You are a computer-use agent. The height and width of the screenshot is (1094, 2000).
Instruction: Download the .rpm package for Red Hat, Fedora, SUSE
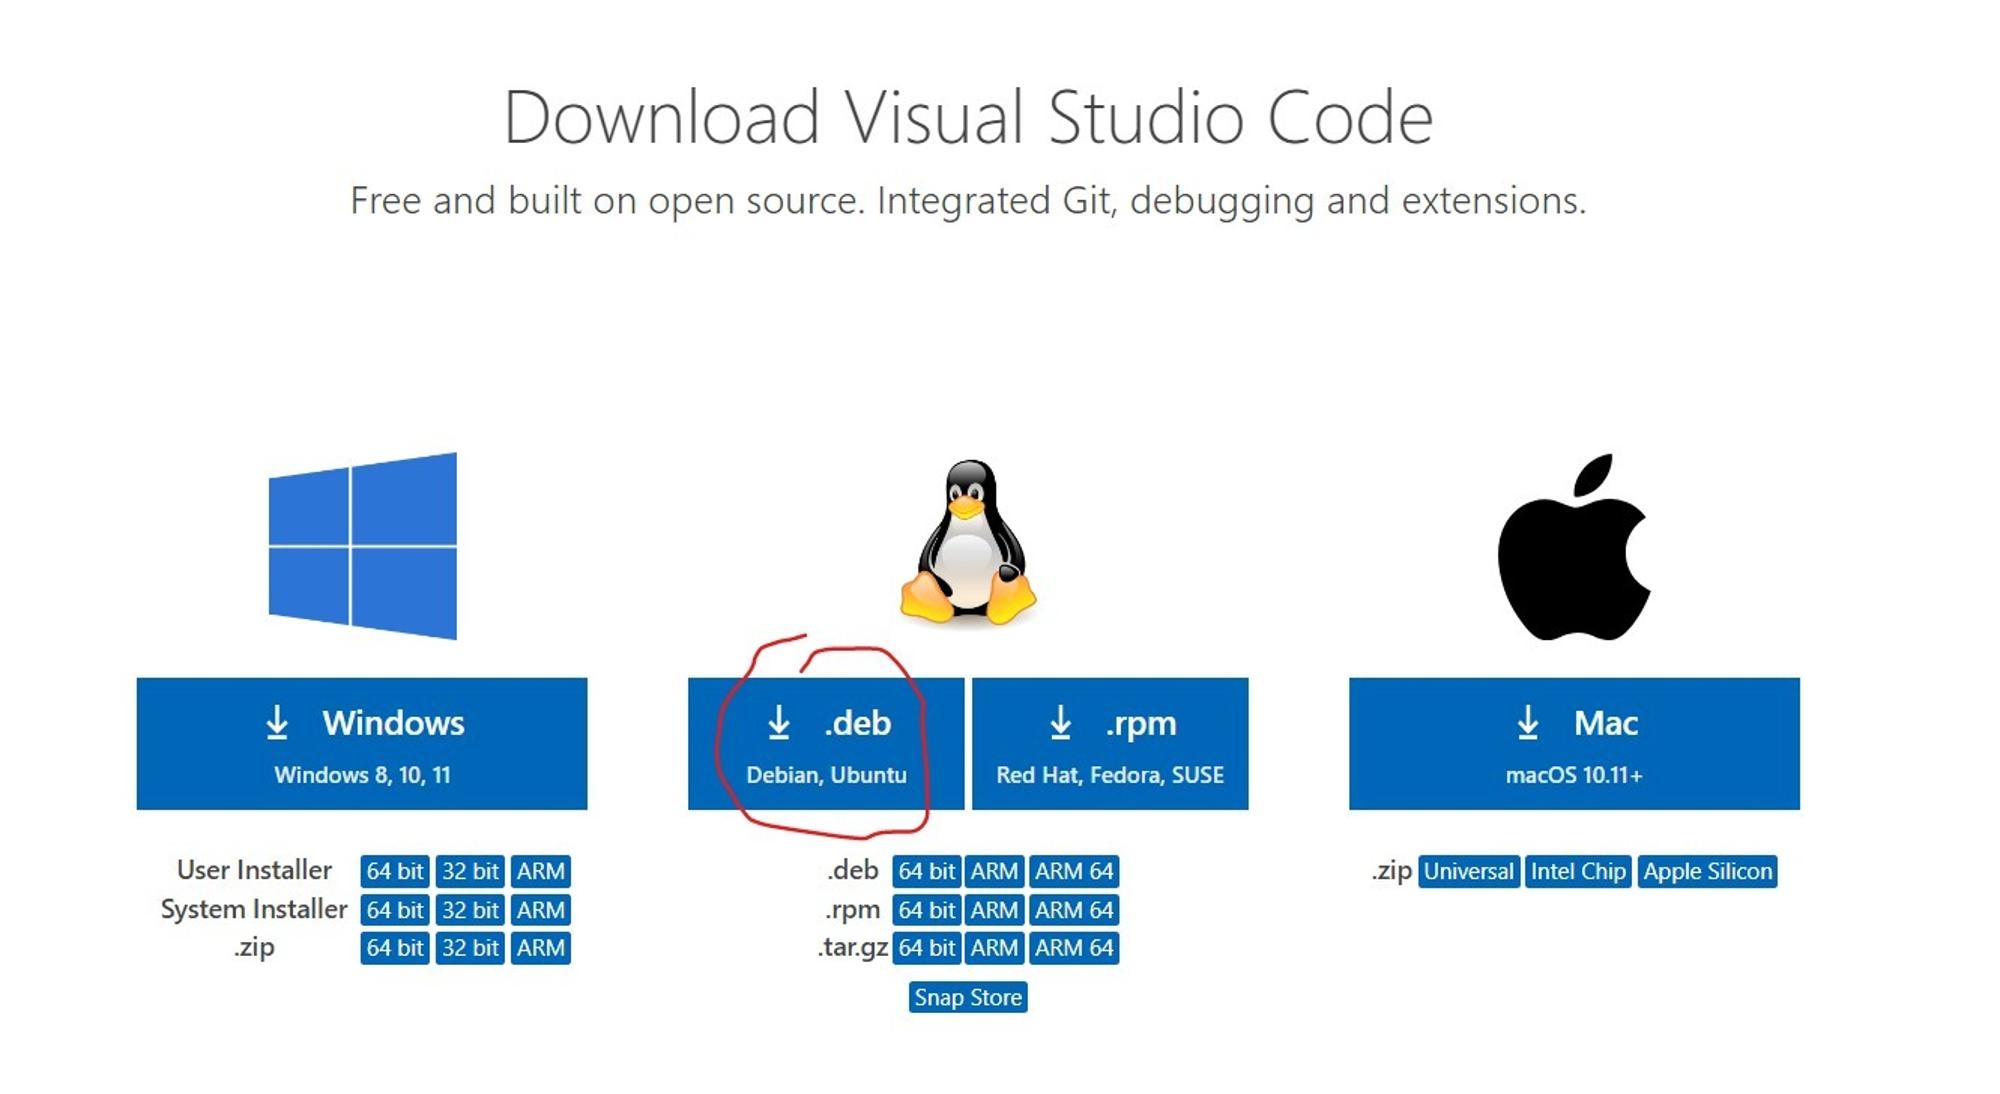[1110, 744]
